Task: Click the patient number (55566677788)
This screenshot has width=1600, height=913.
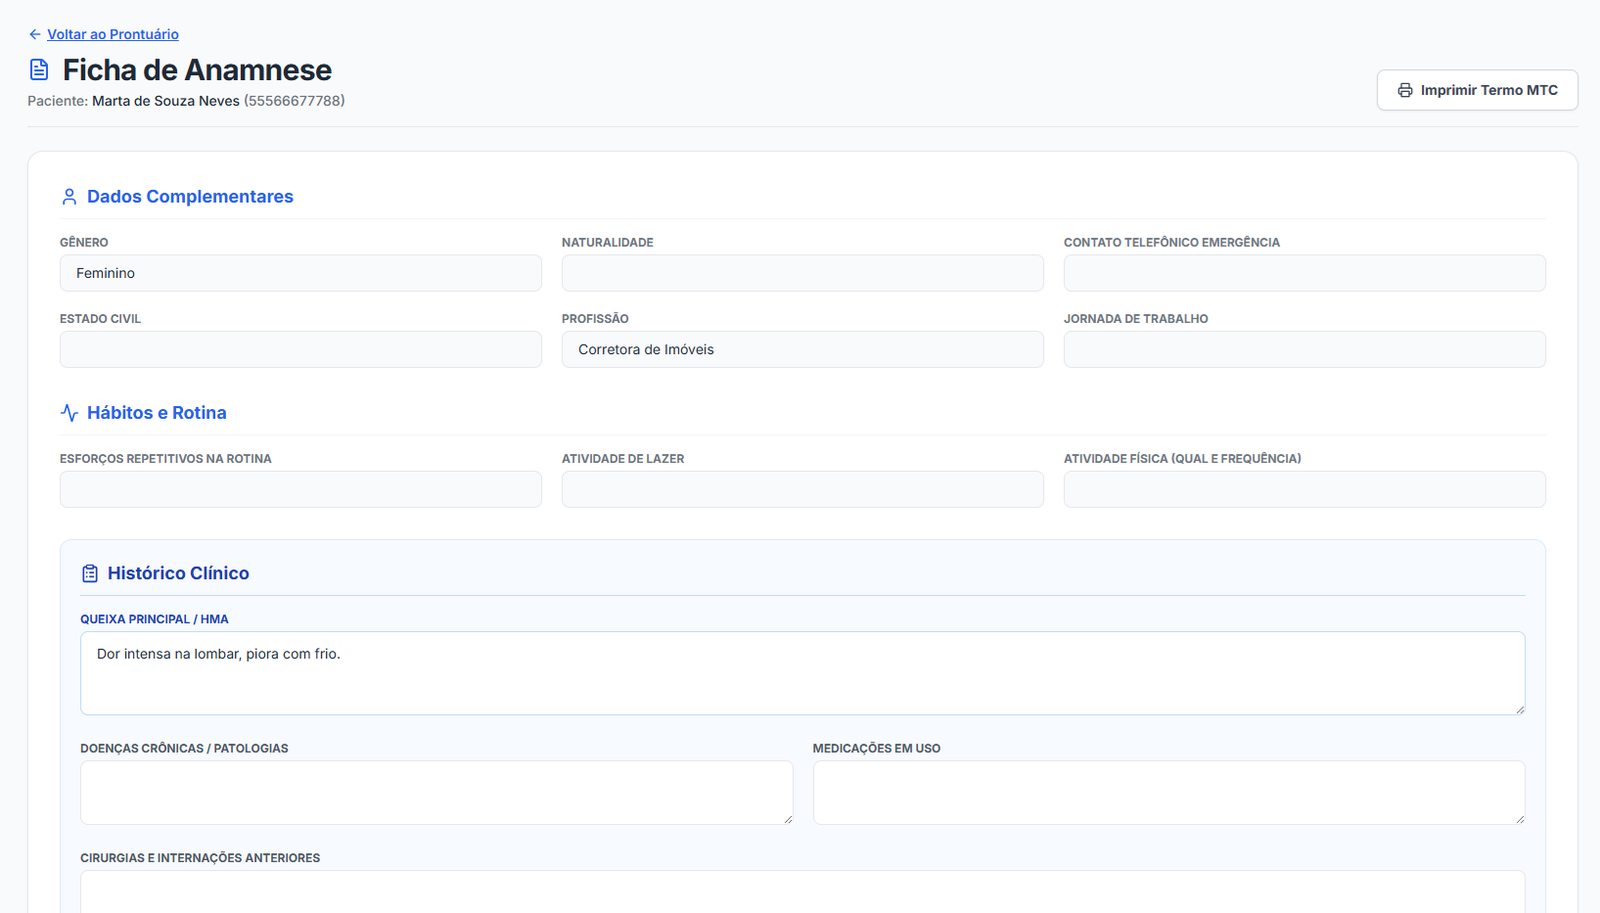Action: coord(294,101)
